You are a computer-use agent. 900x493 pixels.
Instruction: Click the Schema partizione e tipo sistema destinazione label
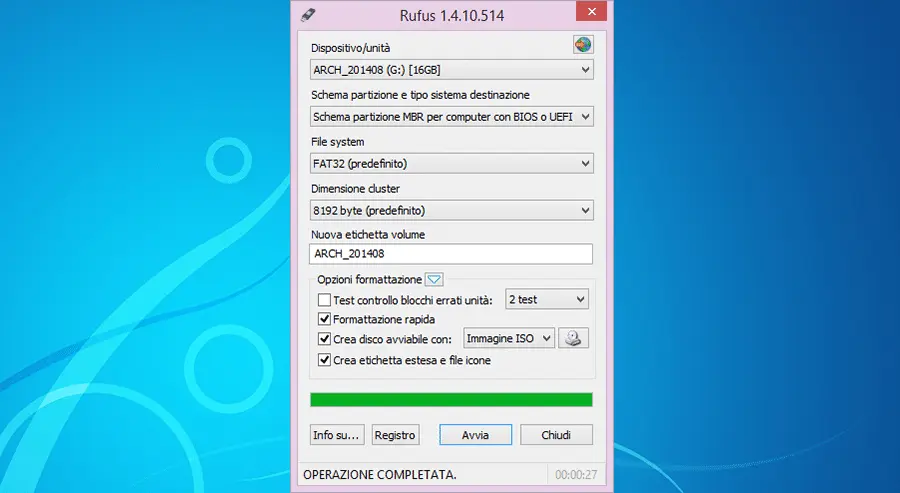420,95
